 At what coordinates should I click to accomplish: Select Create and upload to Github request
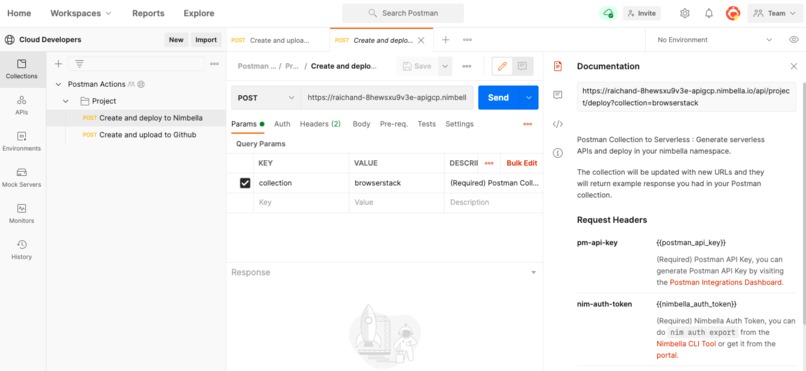pos(148,135)
